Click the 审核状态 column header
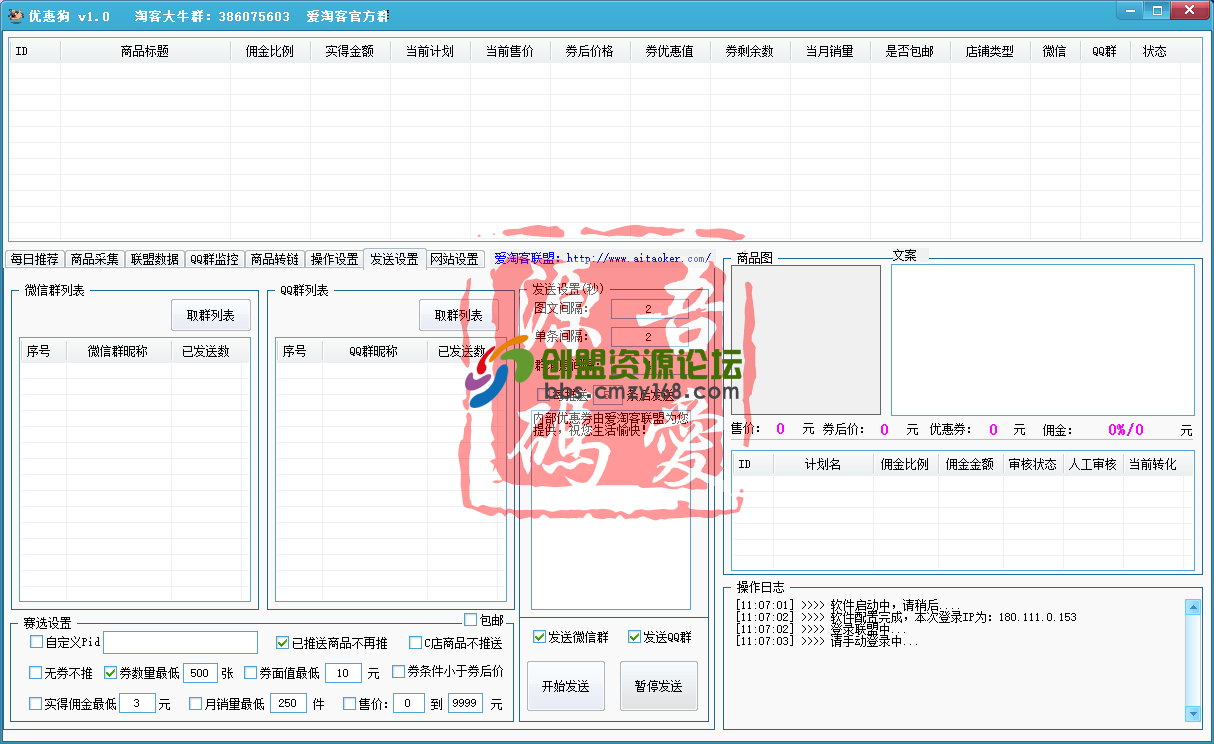Viewport: 1214px width, 744px height. pyautogui.click(x=1033, y=464)
